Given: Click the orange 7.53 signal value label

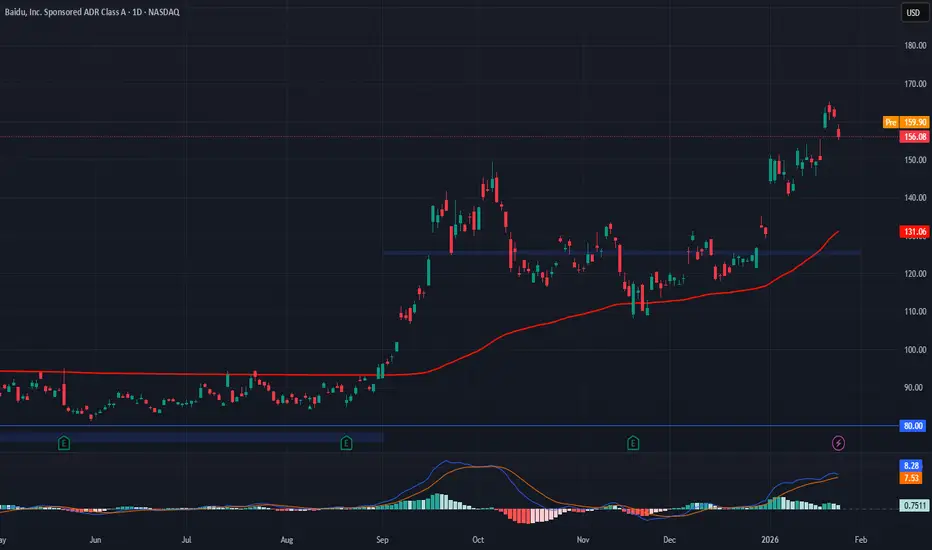Looking at the screenshot, I should (x=911, y=478).
